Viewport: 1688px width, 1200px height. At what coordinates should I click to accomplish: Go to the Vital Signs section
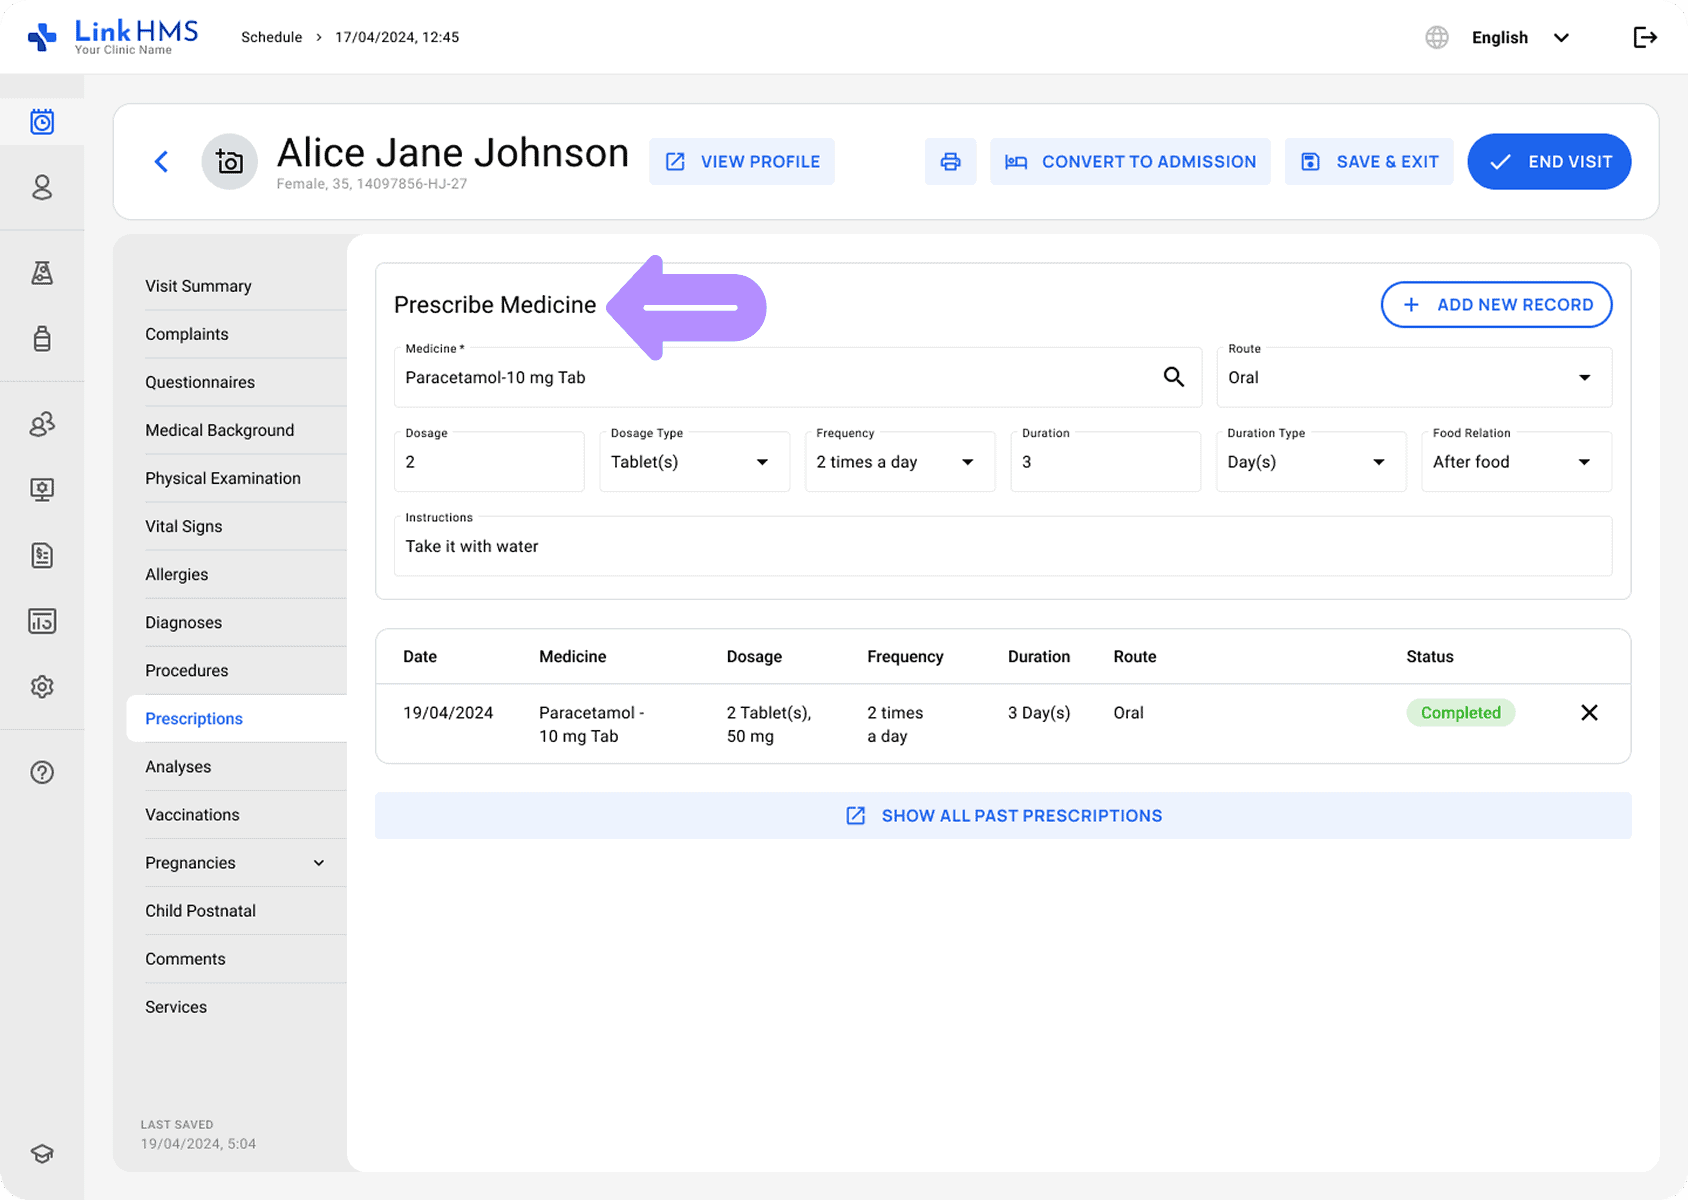pyautogui.click(x=184, y=527)
